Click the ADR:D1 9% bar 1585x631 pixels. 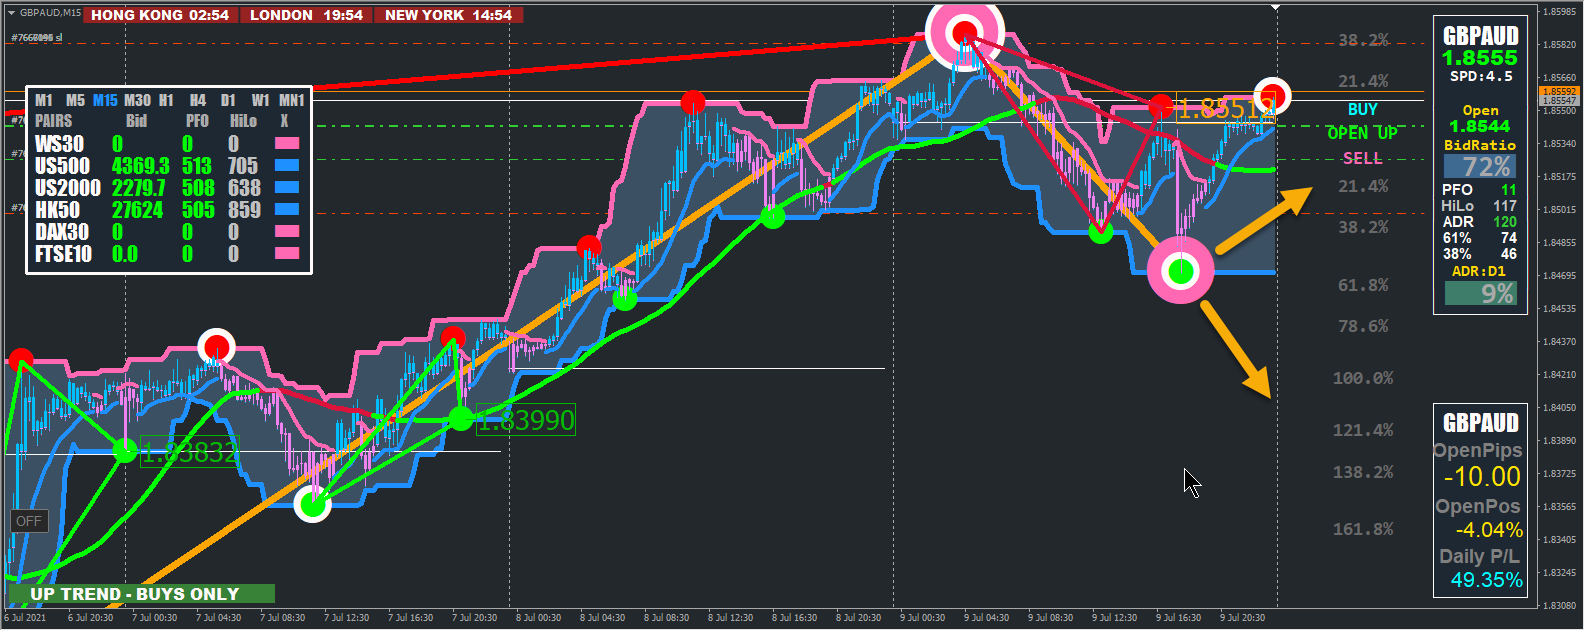pyautogui.click(x=1480, y=293)
